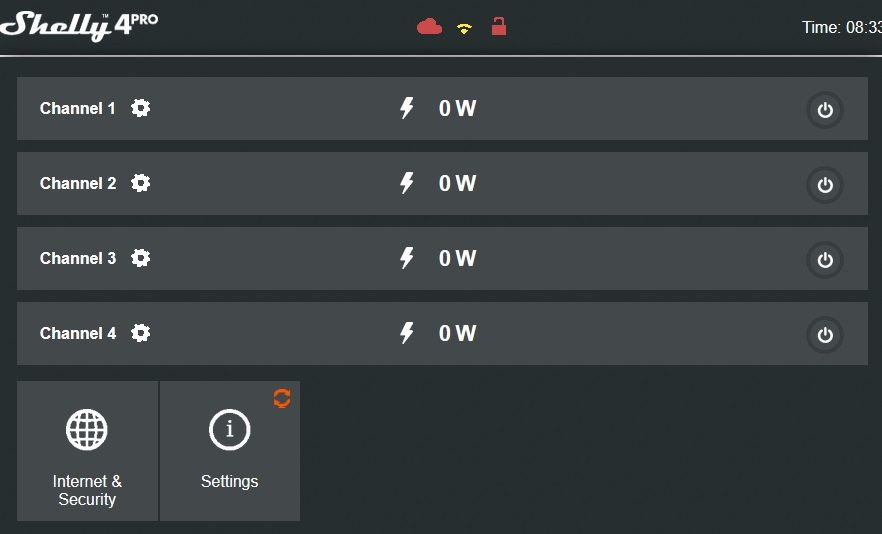Toggle Channel 1 power button
882x534 pixels.
825,110
